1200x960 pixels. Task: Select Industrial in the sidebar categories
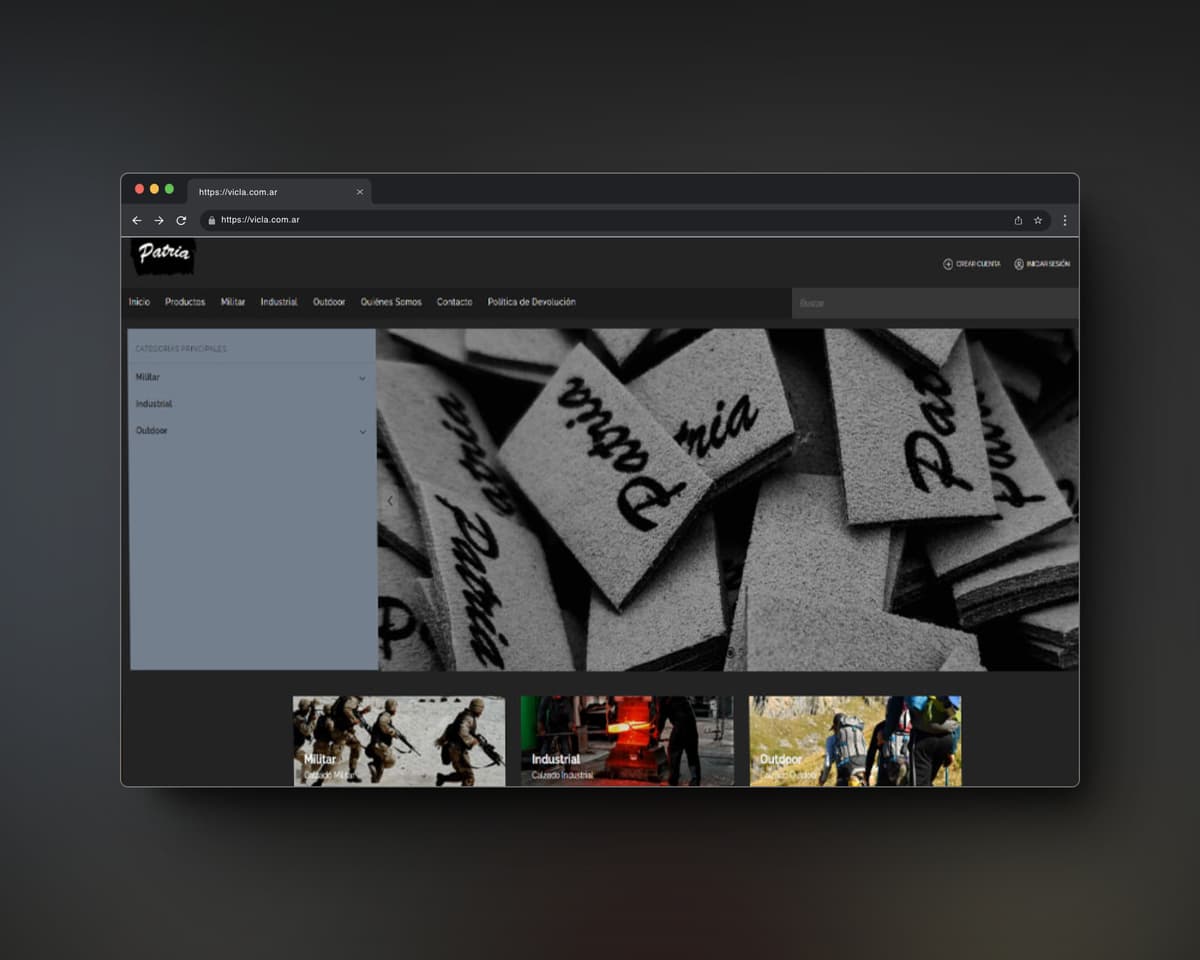tap(154, 404)
